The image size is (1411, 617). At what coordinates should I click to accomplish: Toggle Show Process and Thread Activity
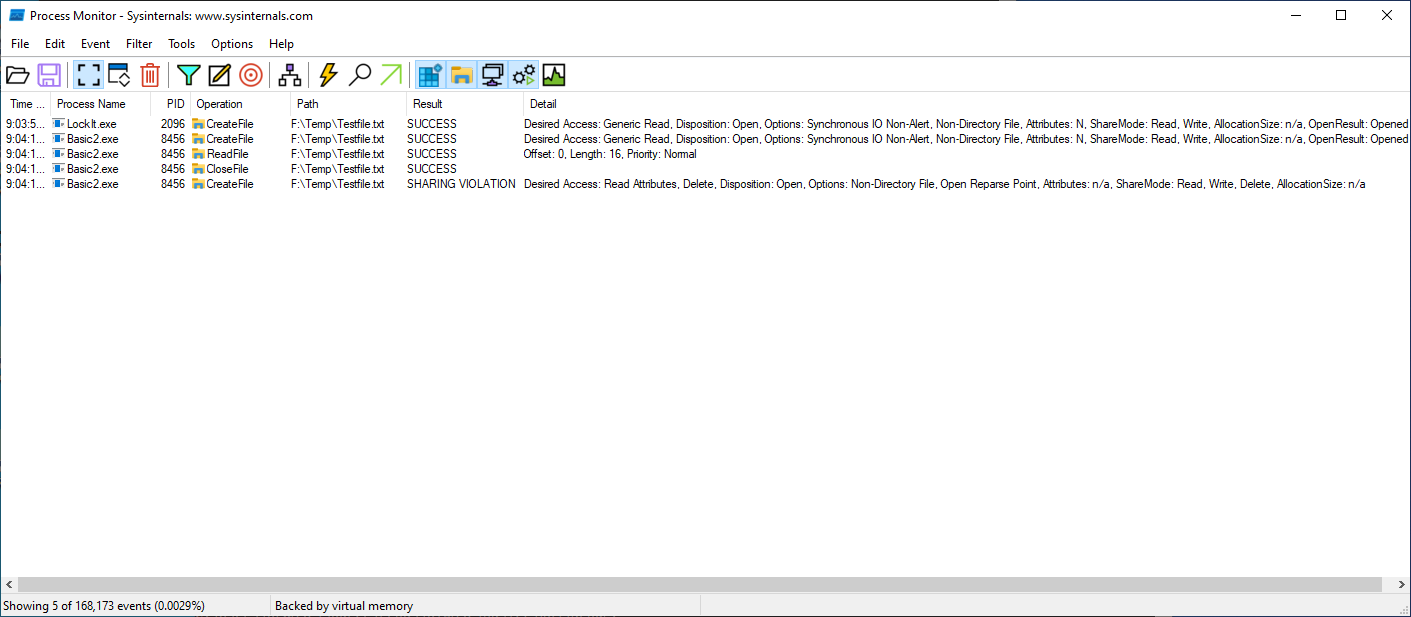pyautogui.click(x=523, y=75)
